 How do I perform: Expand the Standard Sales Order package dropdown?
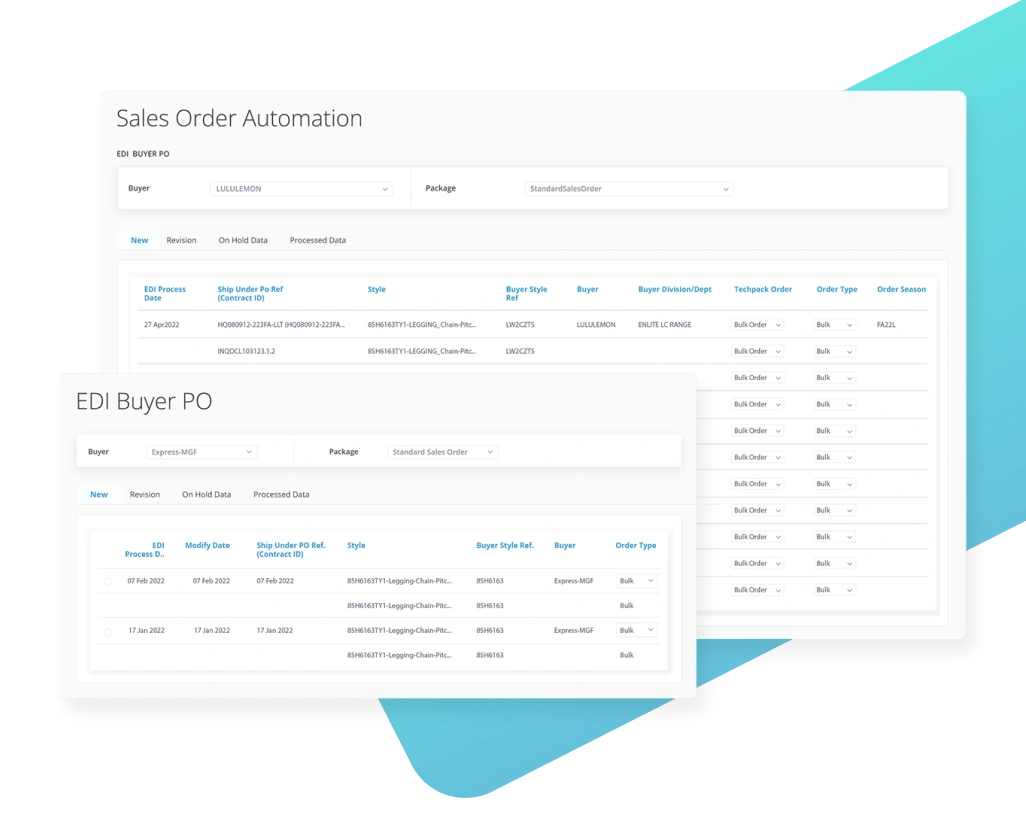[442, 452]
